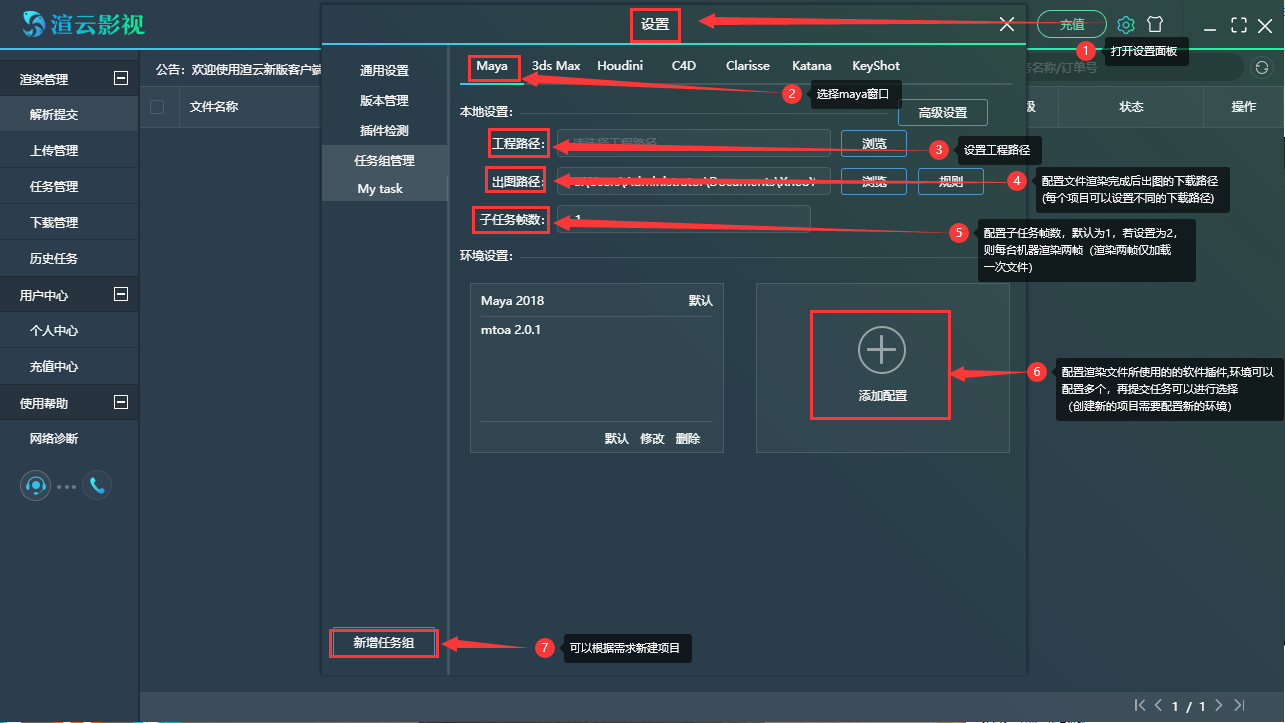
Task: Switch to the KeyShot tab
Action: point(876,66)
